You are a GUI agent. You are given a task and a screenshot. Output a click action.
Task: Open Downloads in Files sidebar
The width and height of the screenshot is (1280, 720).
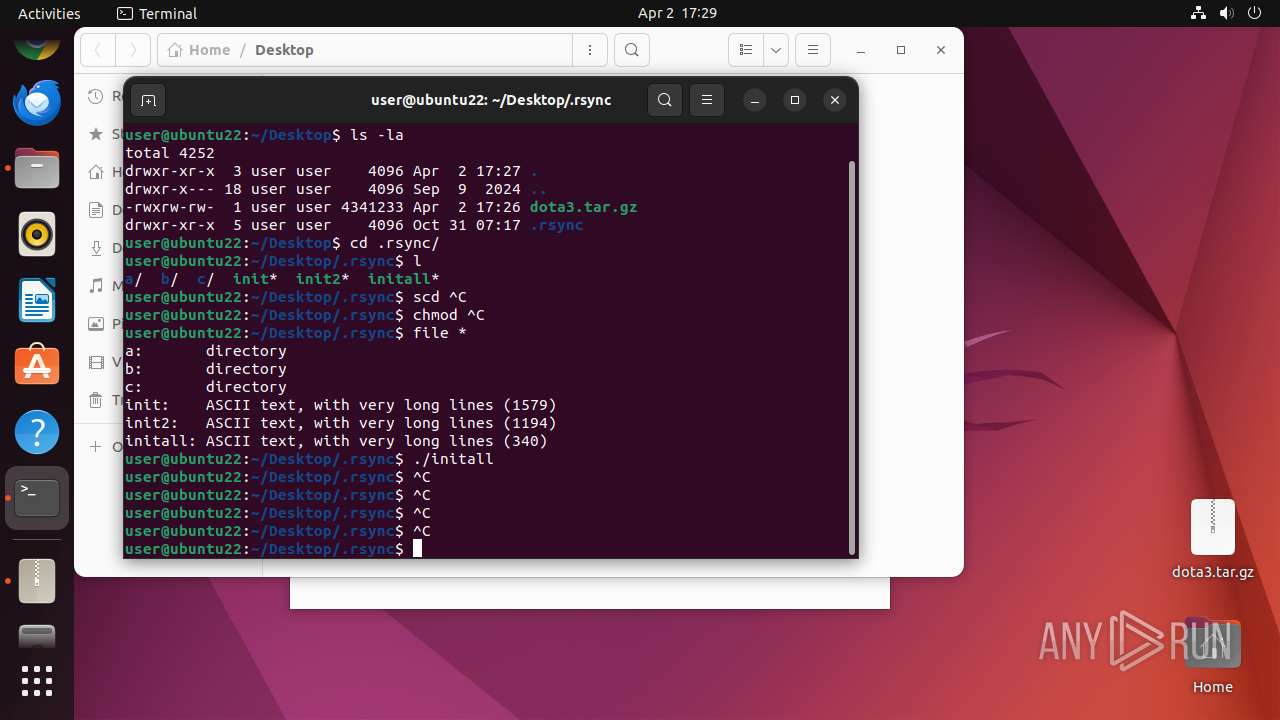[x=104, y=248]
